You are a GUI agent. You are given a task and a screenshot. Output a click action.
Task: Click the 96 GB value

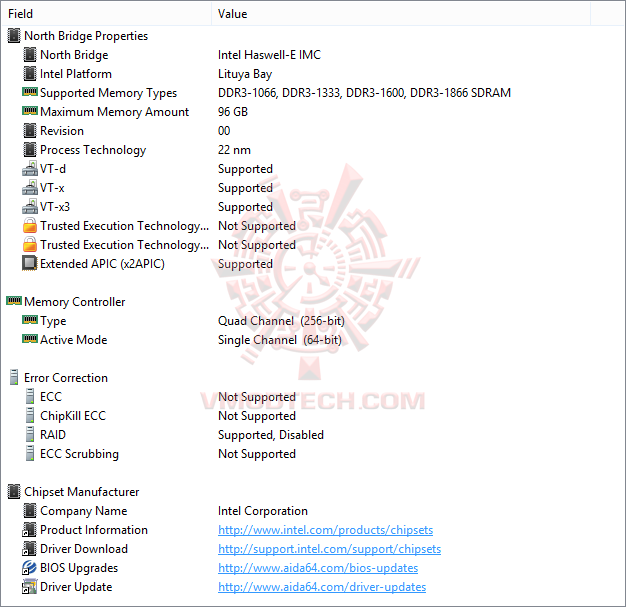tap(233, 112)
